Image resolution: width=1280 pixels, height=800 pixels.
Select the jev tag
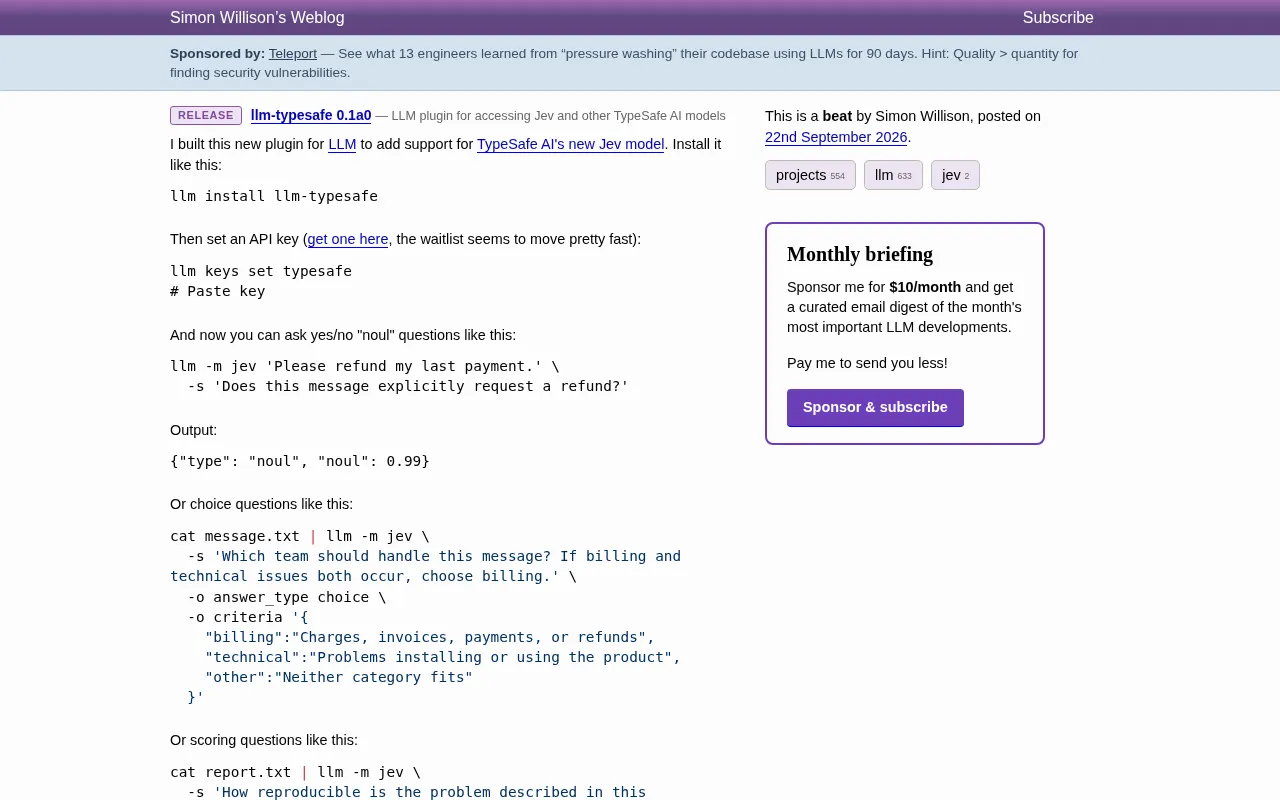[955, 175]
